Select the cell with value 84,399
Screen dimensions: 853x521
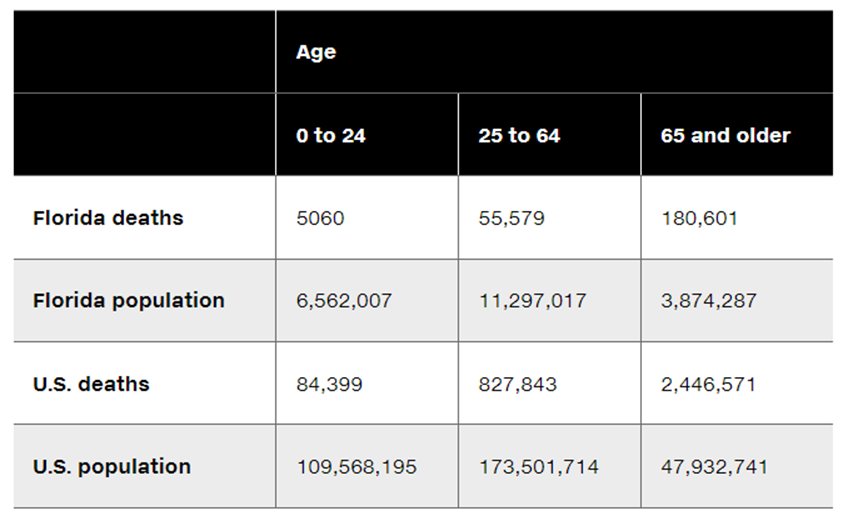[x=367, y=383]
